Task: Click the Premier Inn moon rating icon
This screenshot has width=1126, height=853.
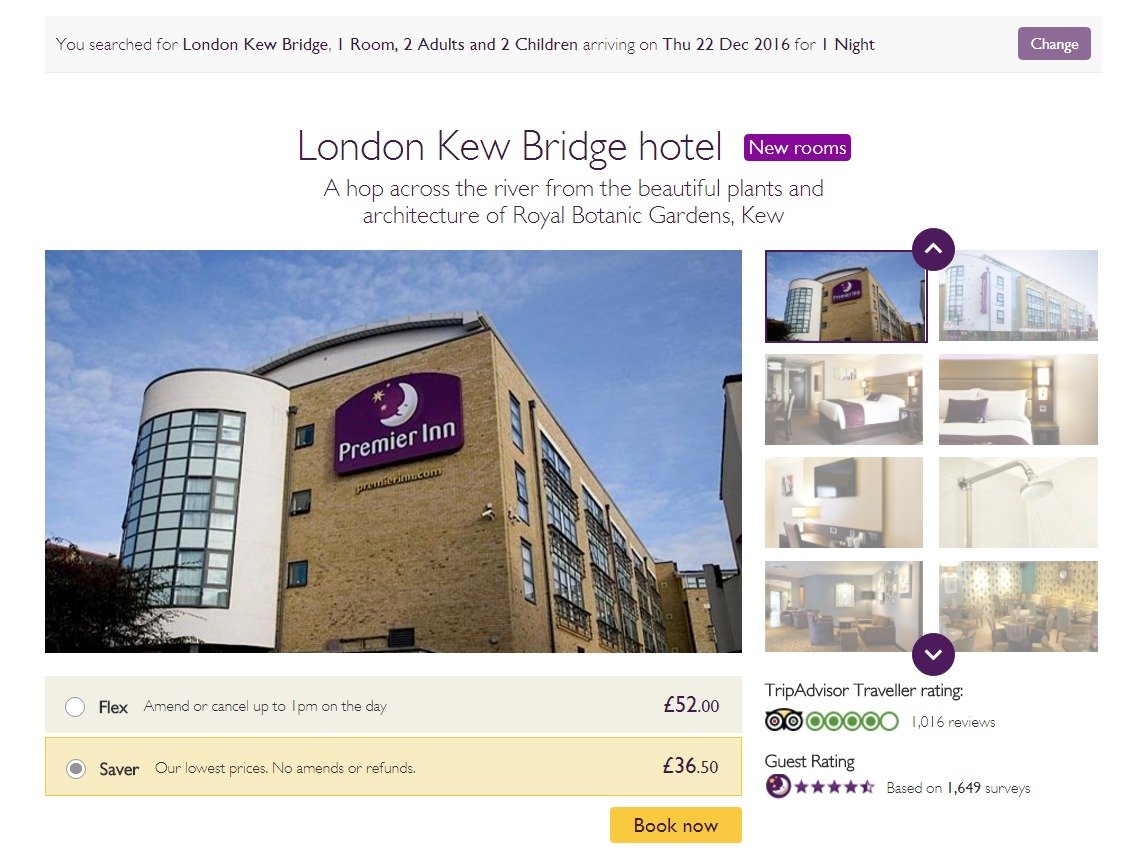Action: 778,787
